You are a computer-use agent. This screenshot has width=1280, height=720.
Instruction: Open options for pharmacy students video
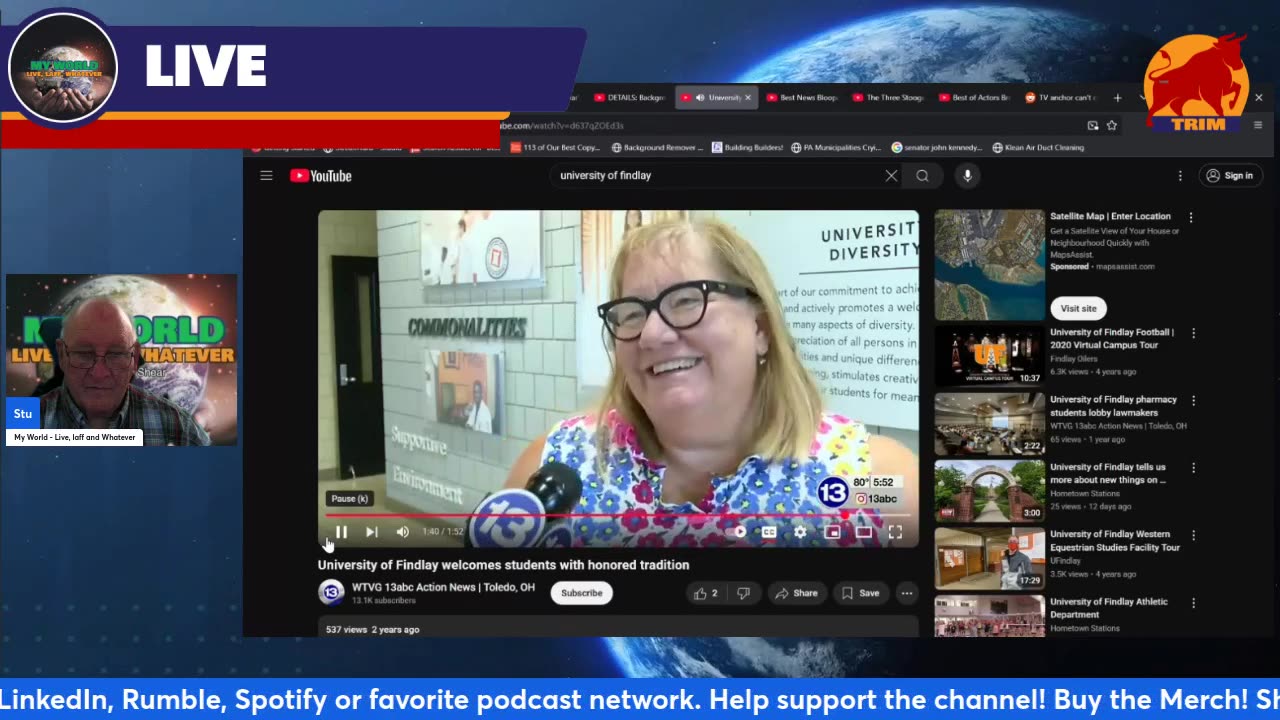[x=1193, y=400]
